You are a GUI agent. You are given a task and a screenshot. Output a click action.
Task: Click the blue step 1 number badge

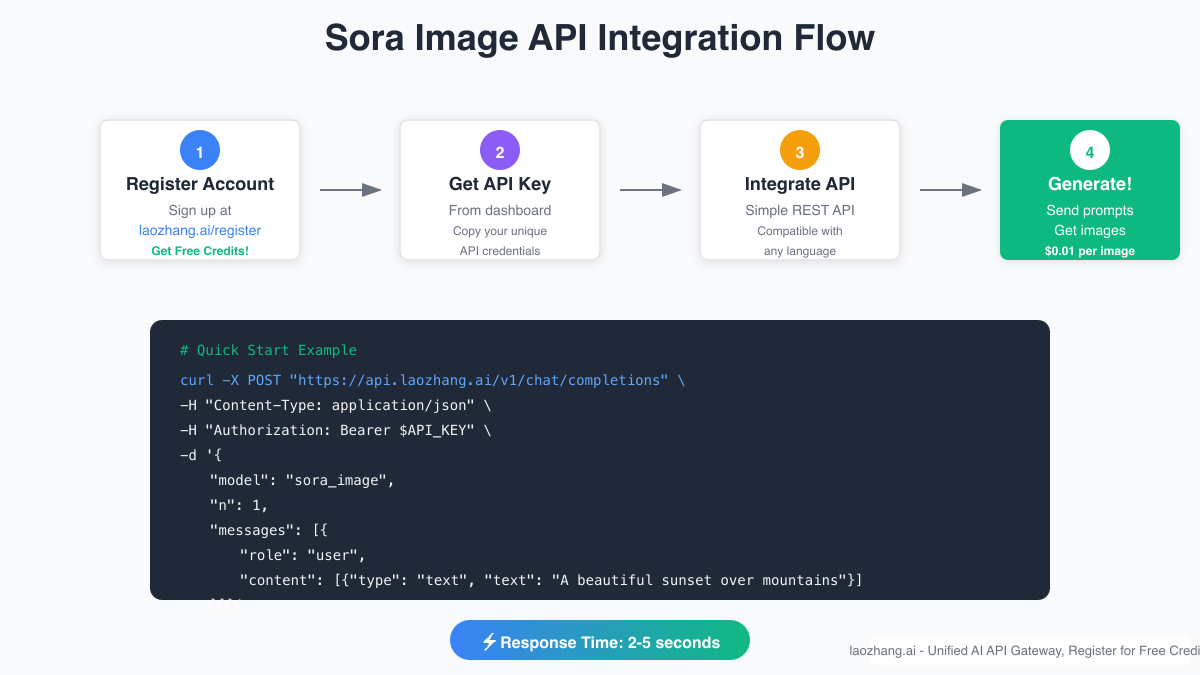pos(200,150)
